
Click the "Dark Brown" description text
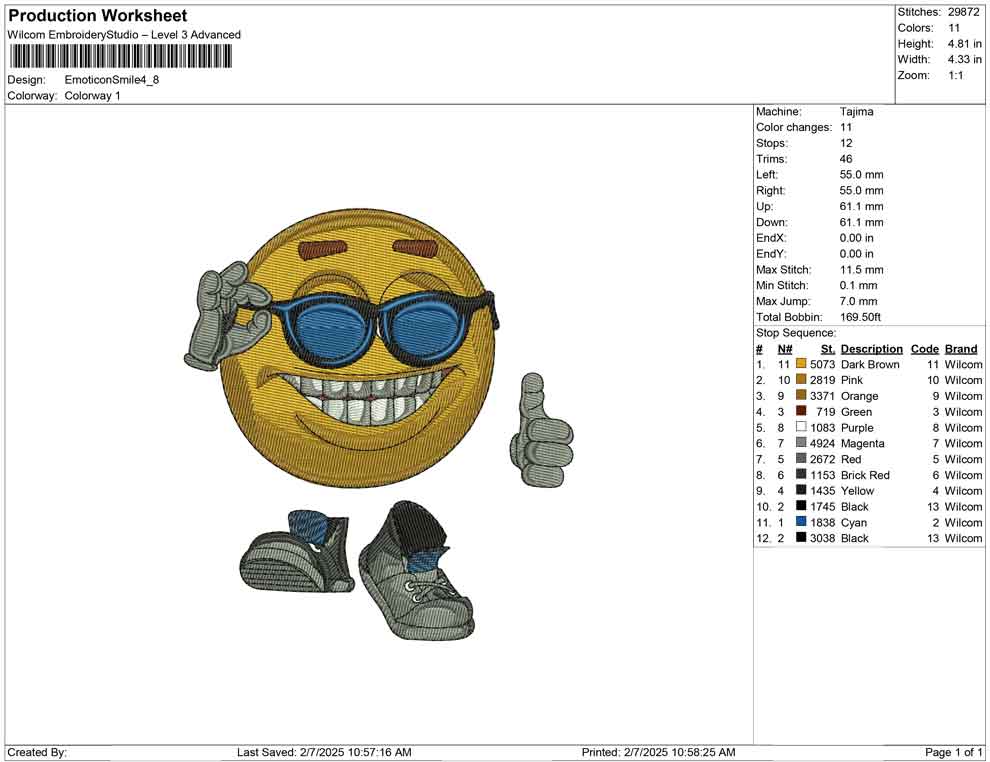pyautogui.click(x=870, y=364)
